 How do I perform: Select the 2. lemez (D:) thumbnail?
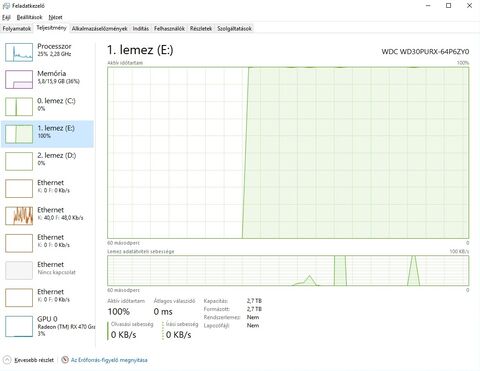click(x=19, y=161)
